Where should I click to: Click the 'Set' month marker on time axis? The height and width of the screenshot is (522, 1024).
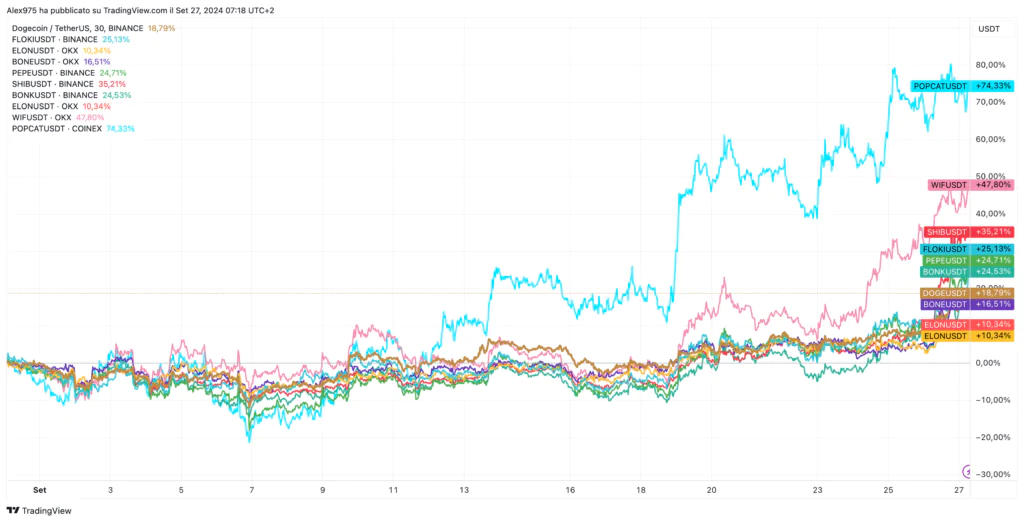click(x=39, y=491)
